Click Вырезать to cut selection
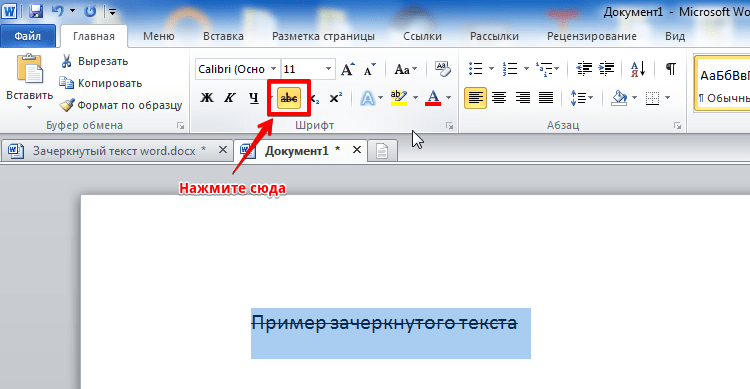 pos(95,61)
